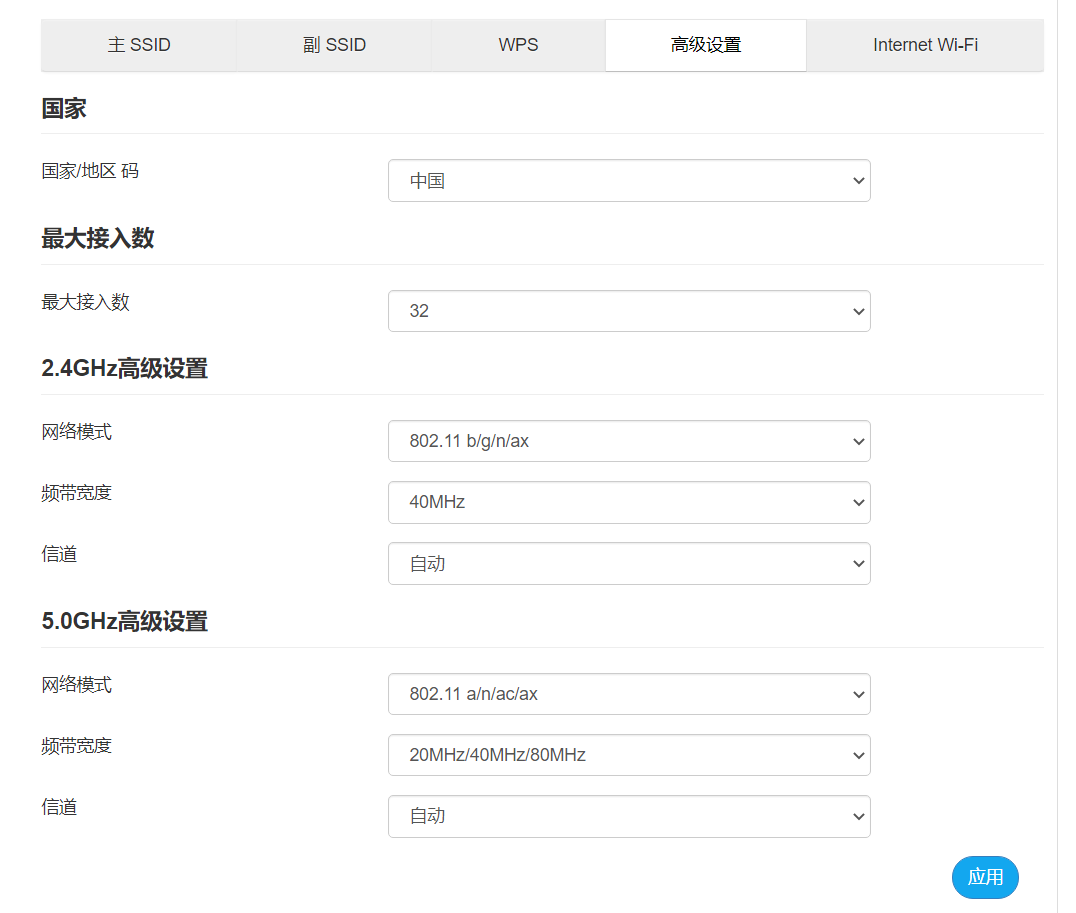The image size is (1076, 913).
Task: Open the Internet Wi-Fi tab
Action: pyautogui.click(x=925, y=45)
